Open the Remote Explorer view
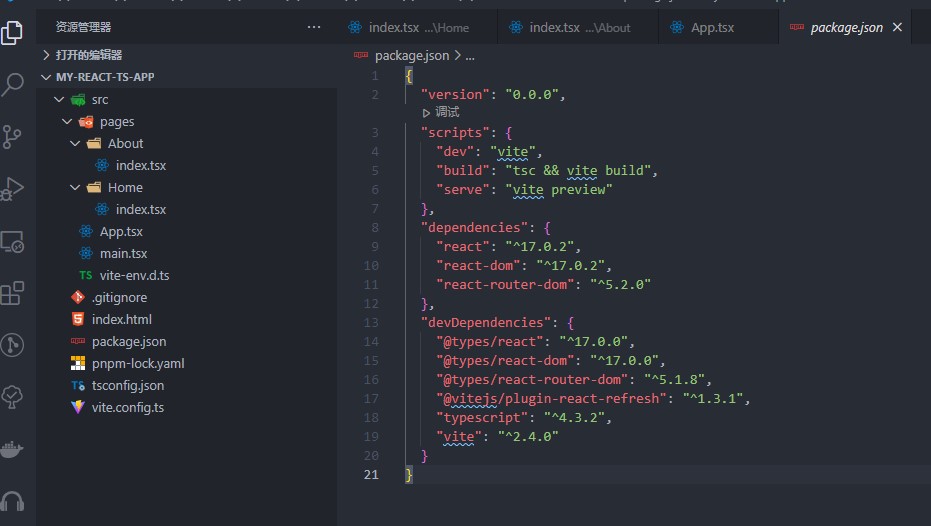The image size is (931, 526). (x=13, y=241)
